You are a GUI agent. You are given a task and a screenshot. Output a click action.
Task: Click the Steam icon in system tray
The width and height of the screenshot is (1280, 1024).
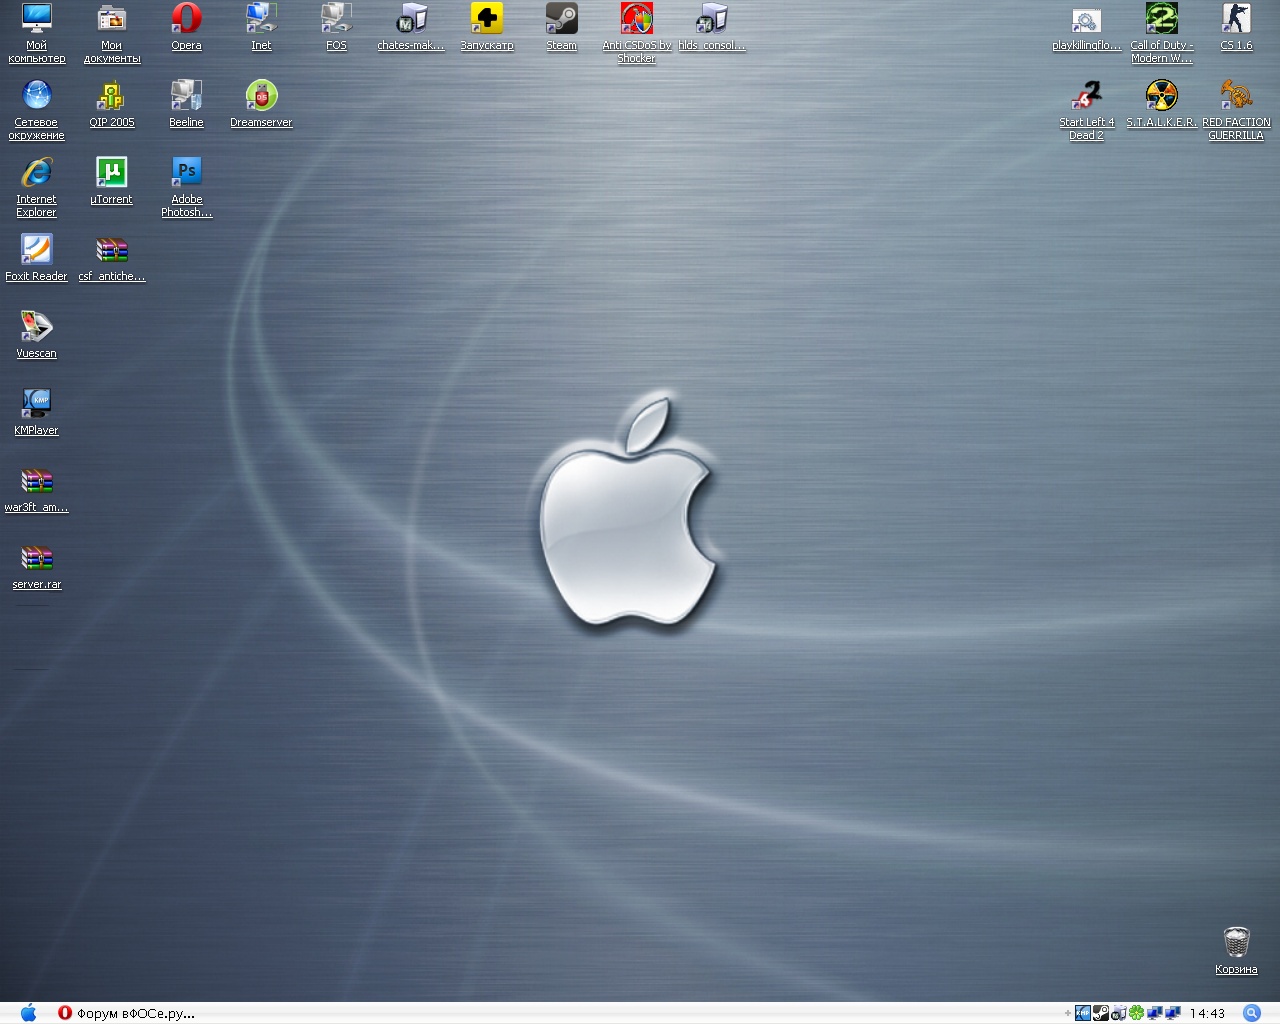click(1101, 1013)
